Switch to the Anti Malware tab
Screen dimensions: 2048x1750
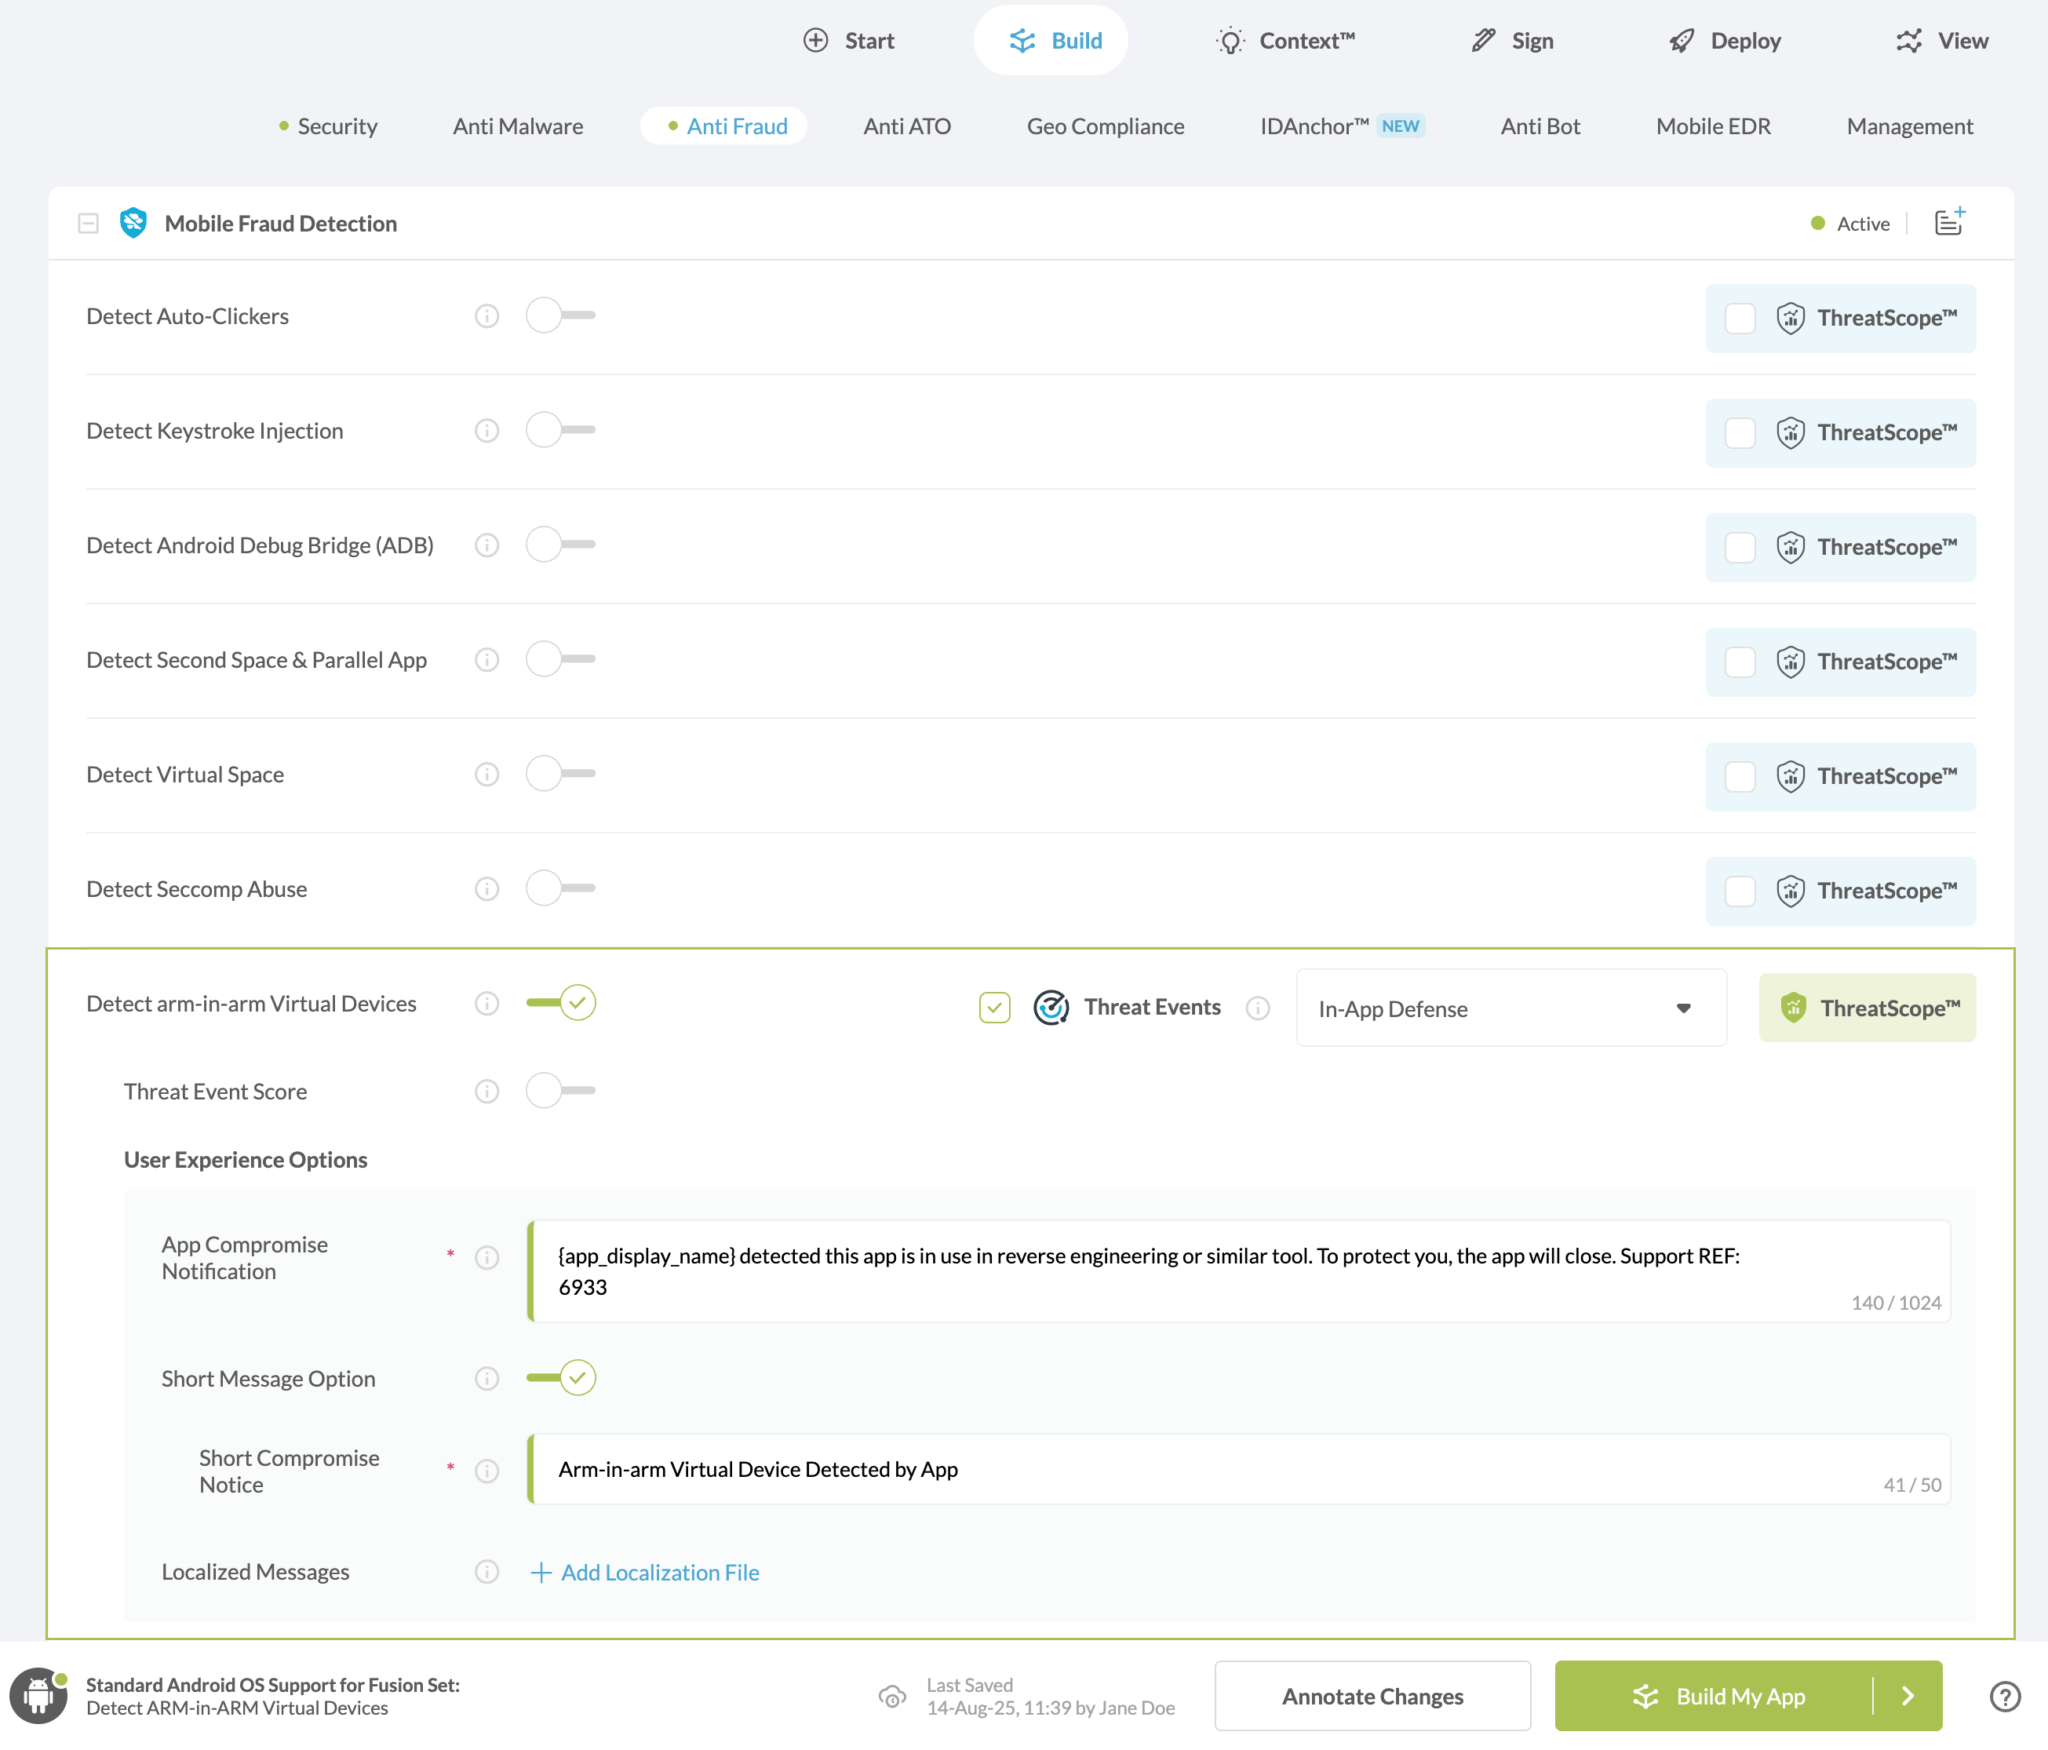tap(518, 126)
